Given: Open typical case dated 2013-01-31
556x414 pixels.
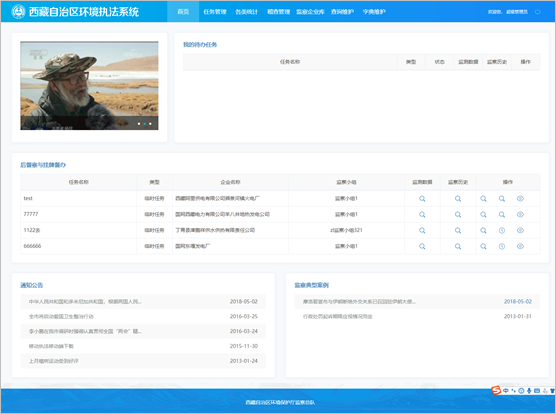Looking at the screenshot, I should tap(417, 316).
